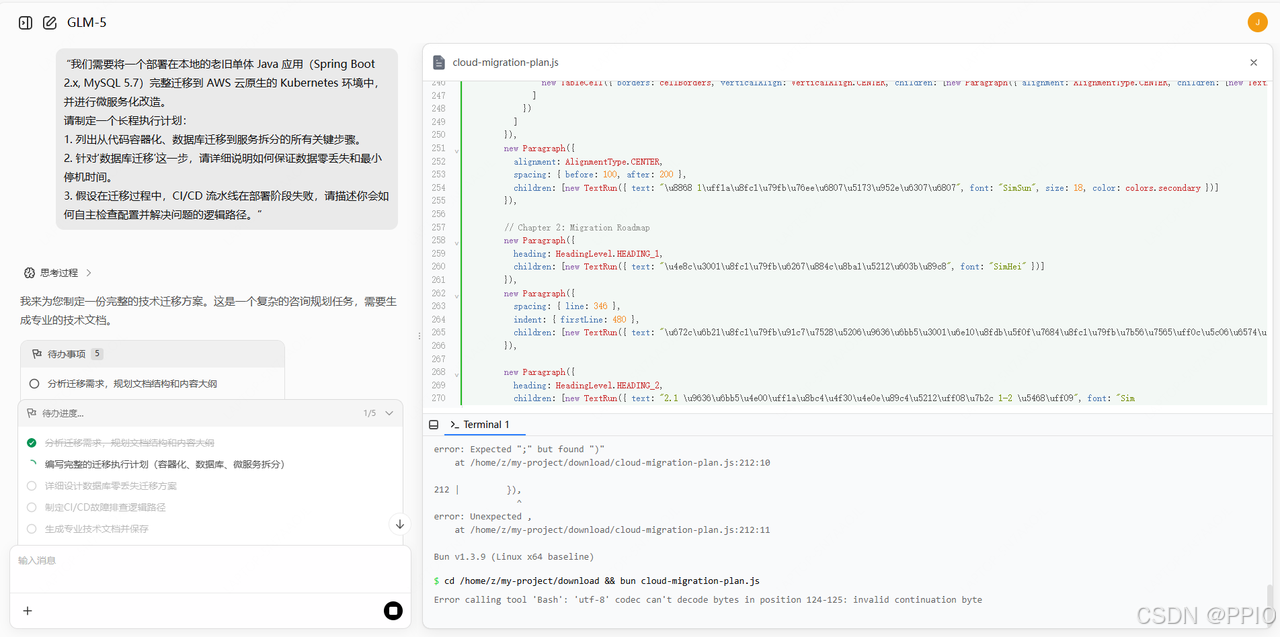Fold the code block at line 262
Image resolution: width=1280 pixels, height=637 pixels.
(x=457, y=295)
